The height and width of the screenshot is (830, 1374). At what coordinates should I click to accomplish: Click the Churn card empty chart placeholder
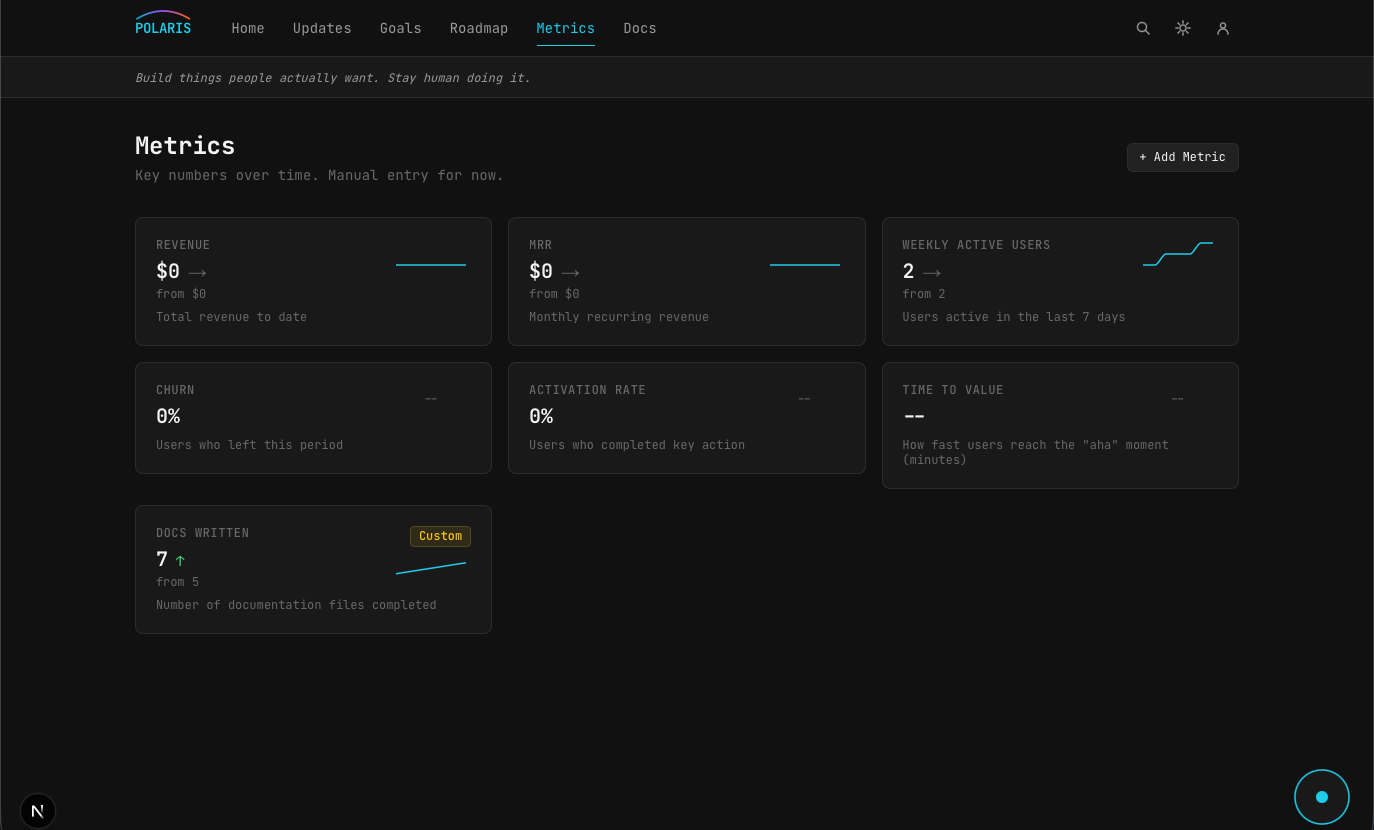pos(431,399)
